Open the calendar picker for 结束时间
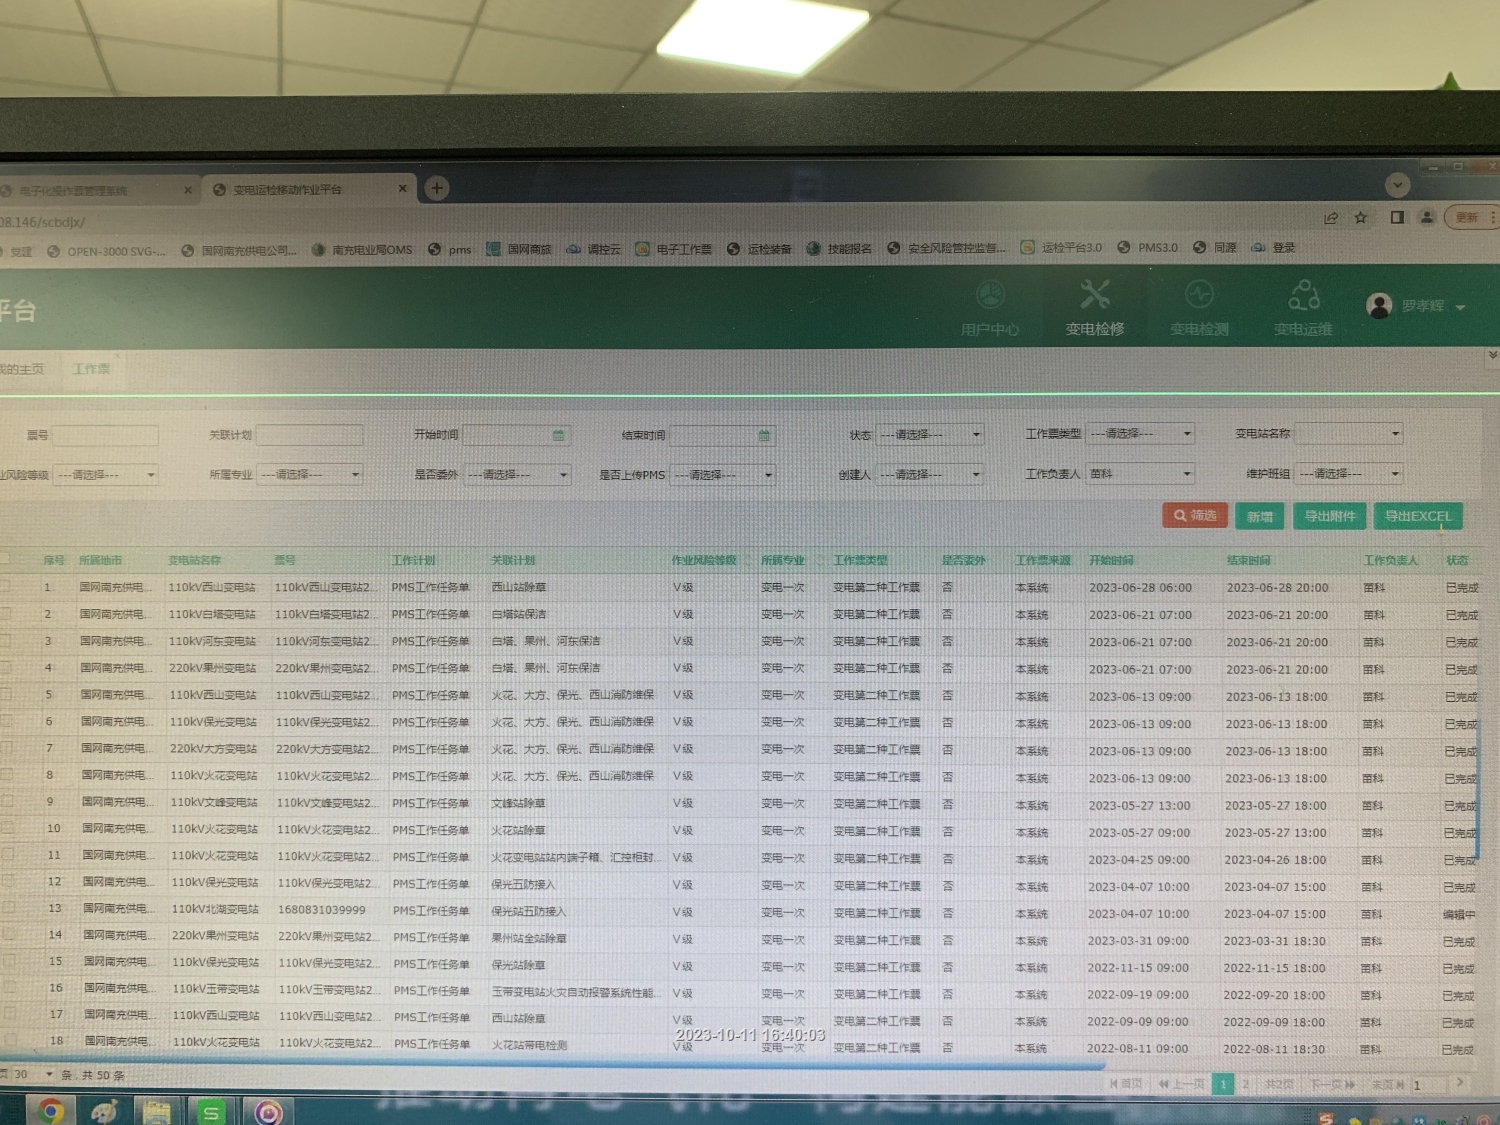The width and height of the screenshot is (1500, 1125). [764, 435]
